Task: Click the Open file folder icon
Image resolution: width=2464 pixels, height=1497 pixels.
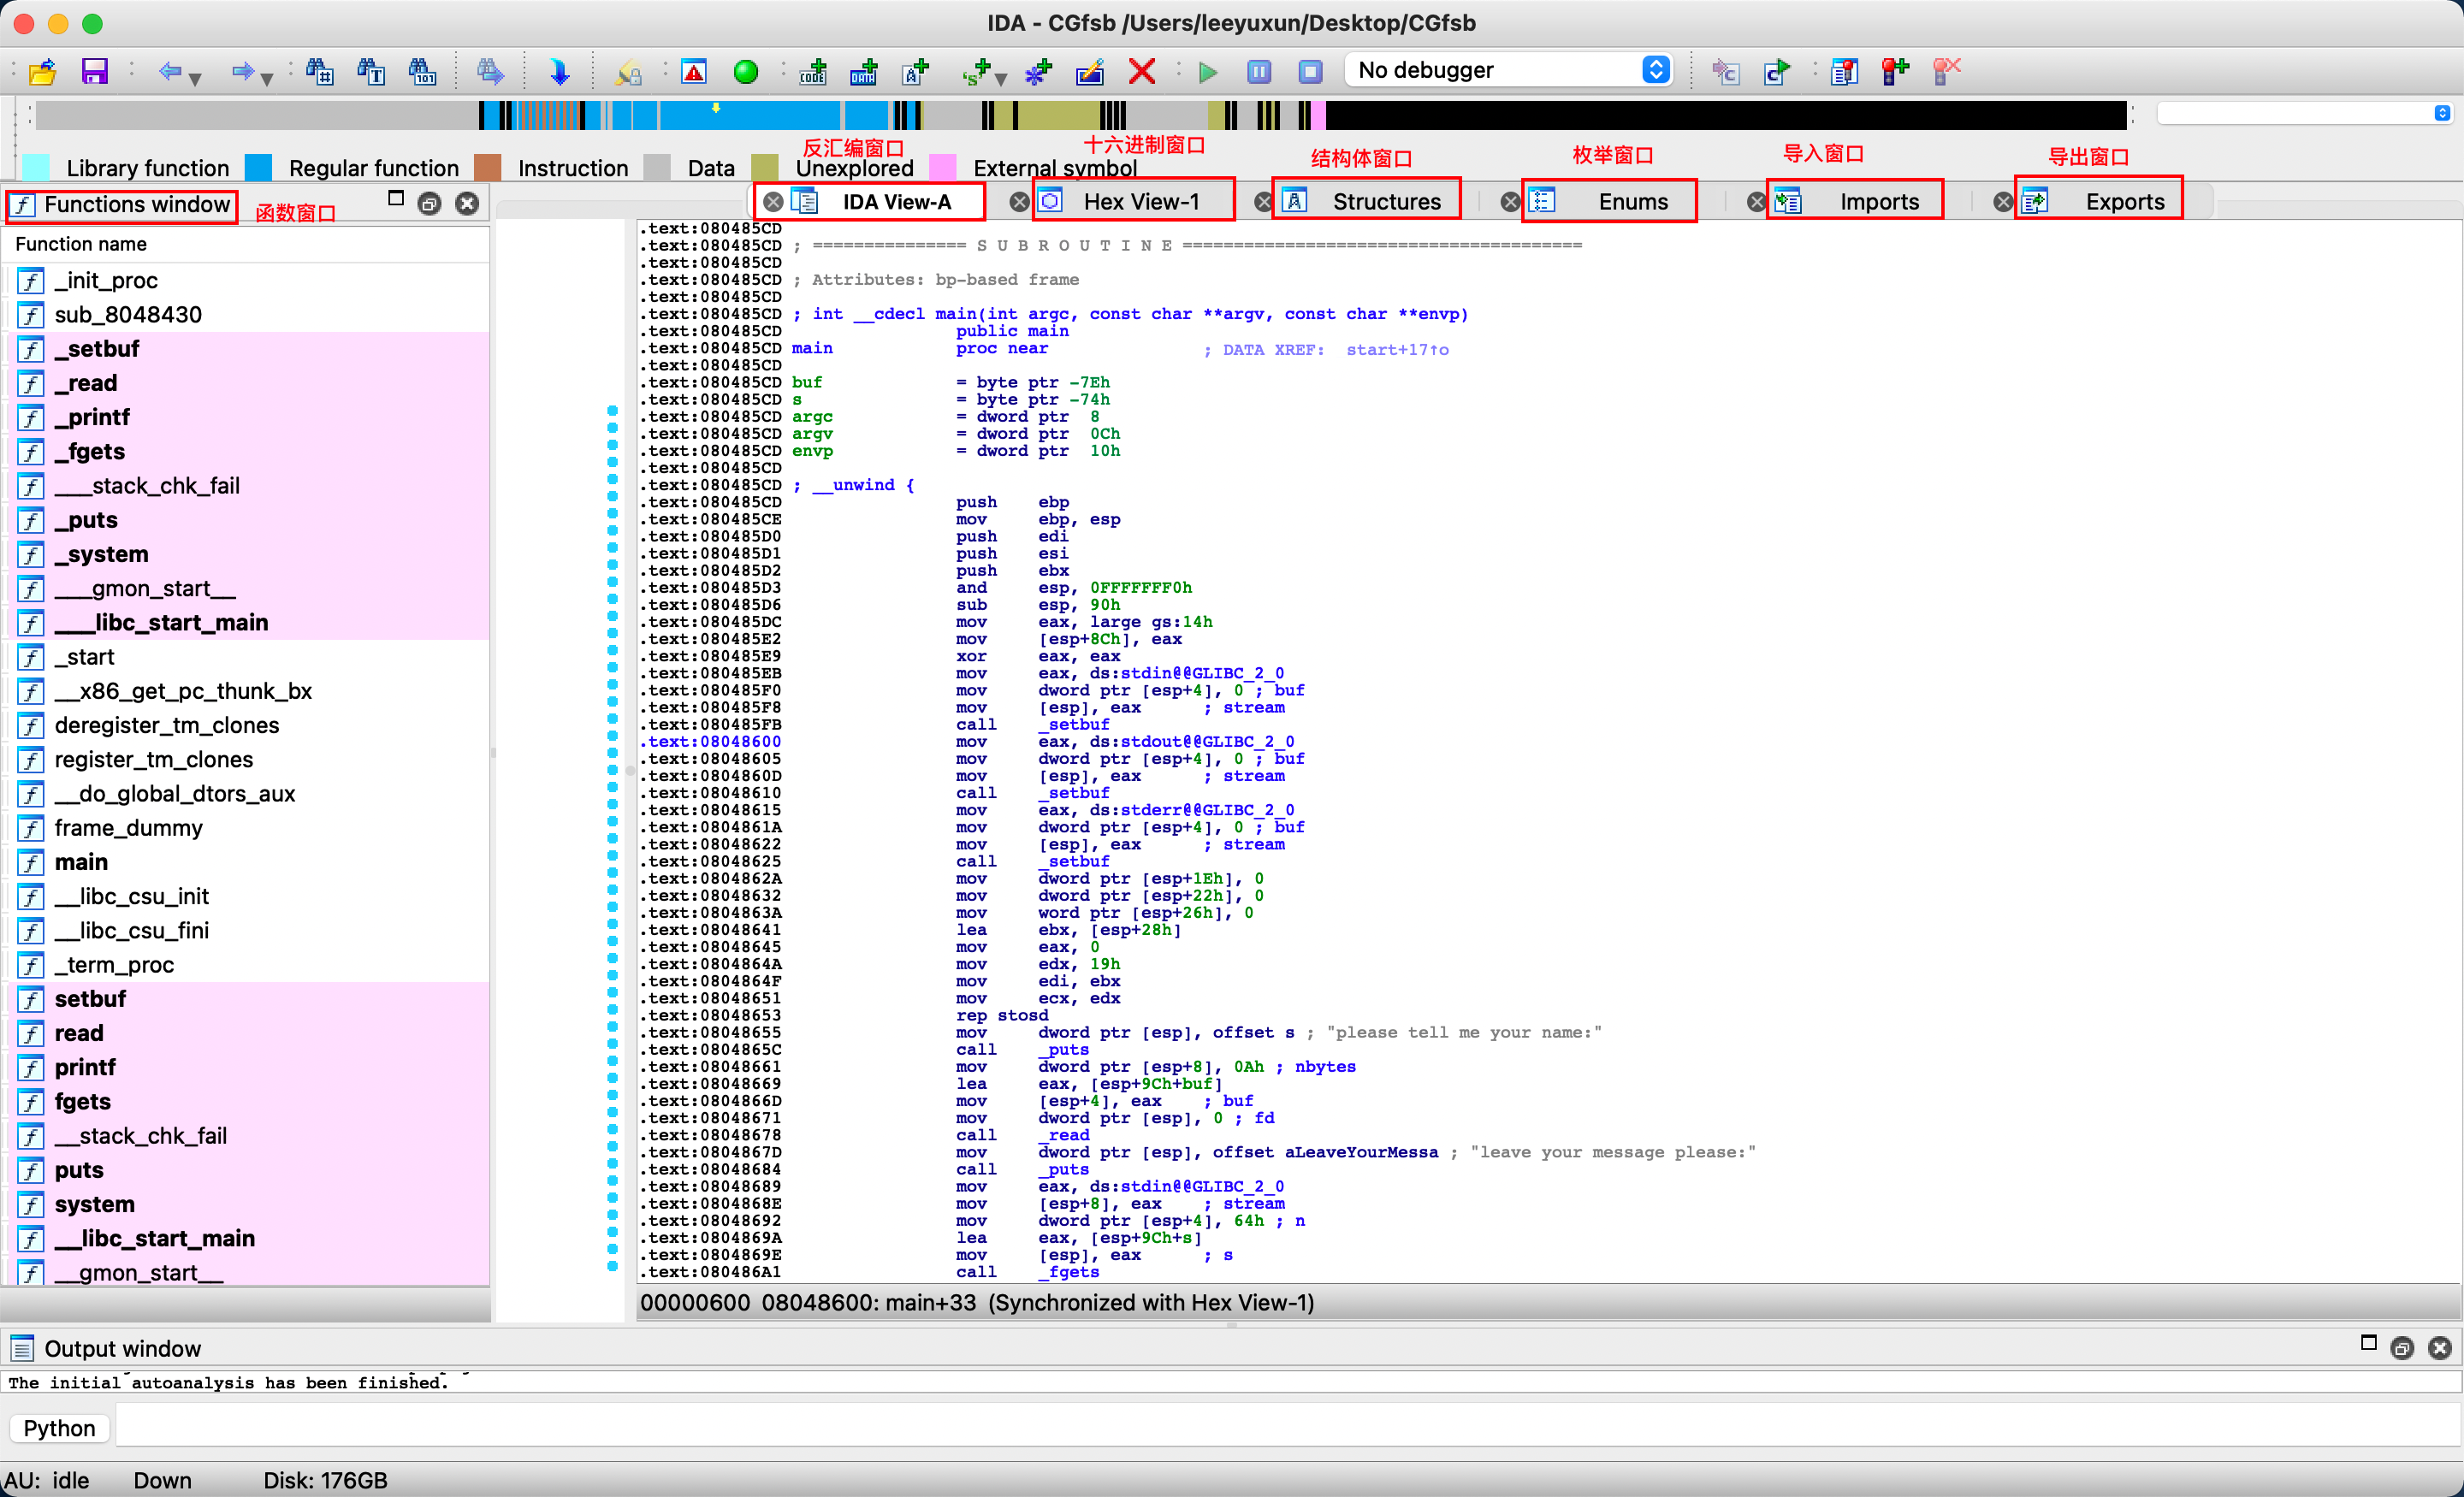Action: click(43, 71)
